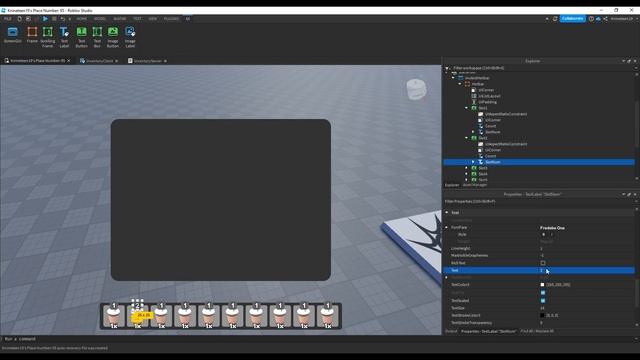Click the TextSize value field

pyautogui.click(x=586, y=308)
